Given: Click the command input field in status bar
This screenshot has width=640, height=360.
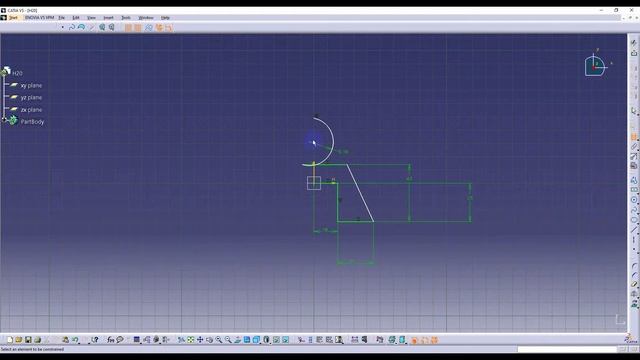Looking at the screenshot, I should (x=567, y=349).
